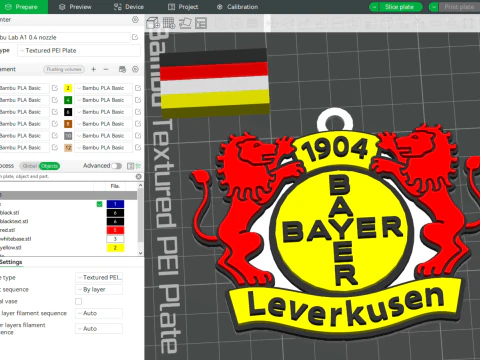Edit filament 4 preset icon on right
Viewport: 480px width, 360px height.
pyautogui.click(x=138, y=100)
